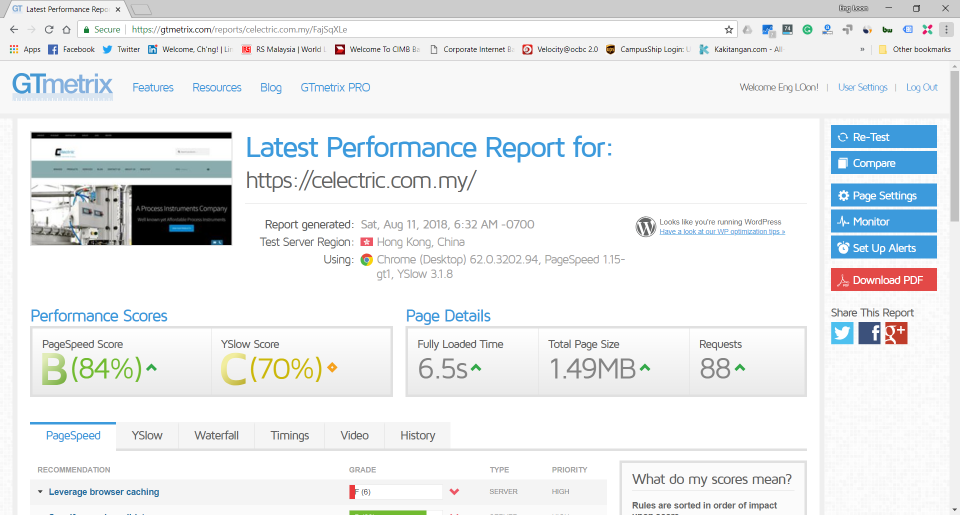Viewport: 960px width, 515px height.
Task: Go to the GTmetrix Blog
Action: (271, 88)
